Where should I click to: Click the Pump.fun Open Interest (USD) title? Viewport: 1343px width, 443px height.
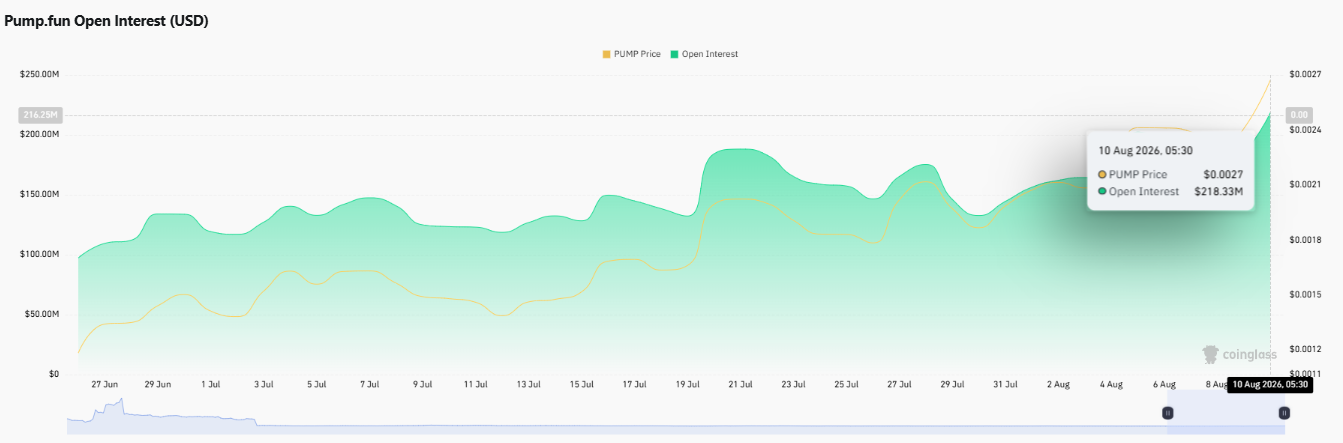click(x=106, y=21)
